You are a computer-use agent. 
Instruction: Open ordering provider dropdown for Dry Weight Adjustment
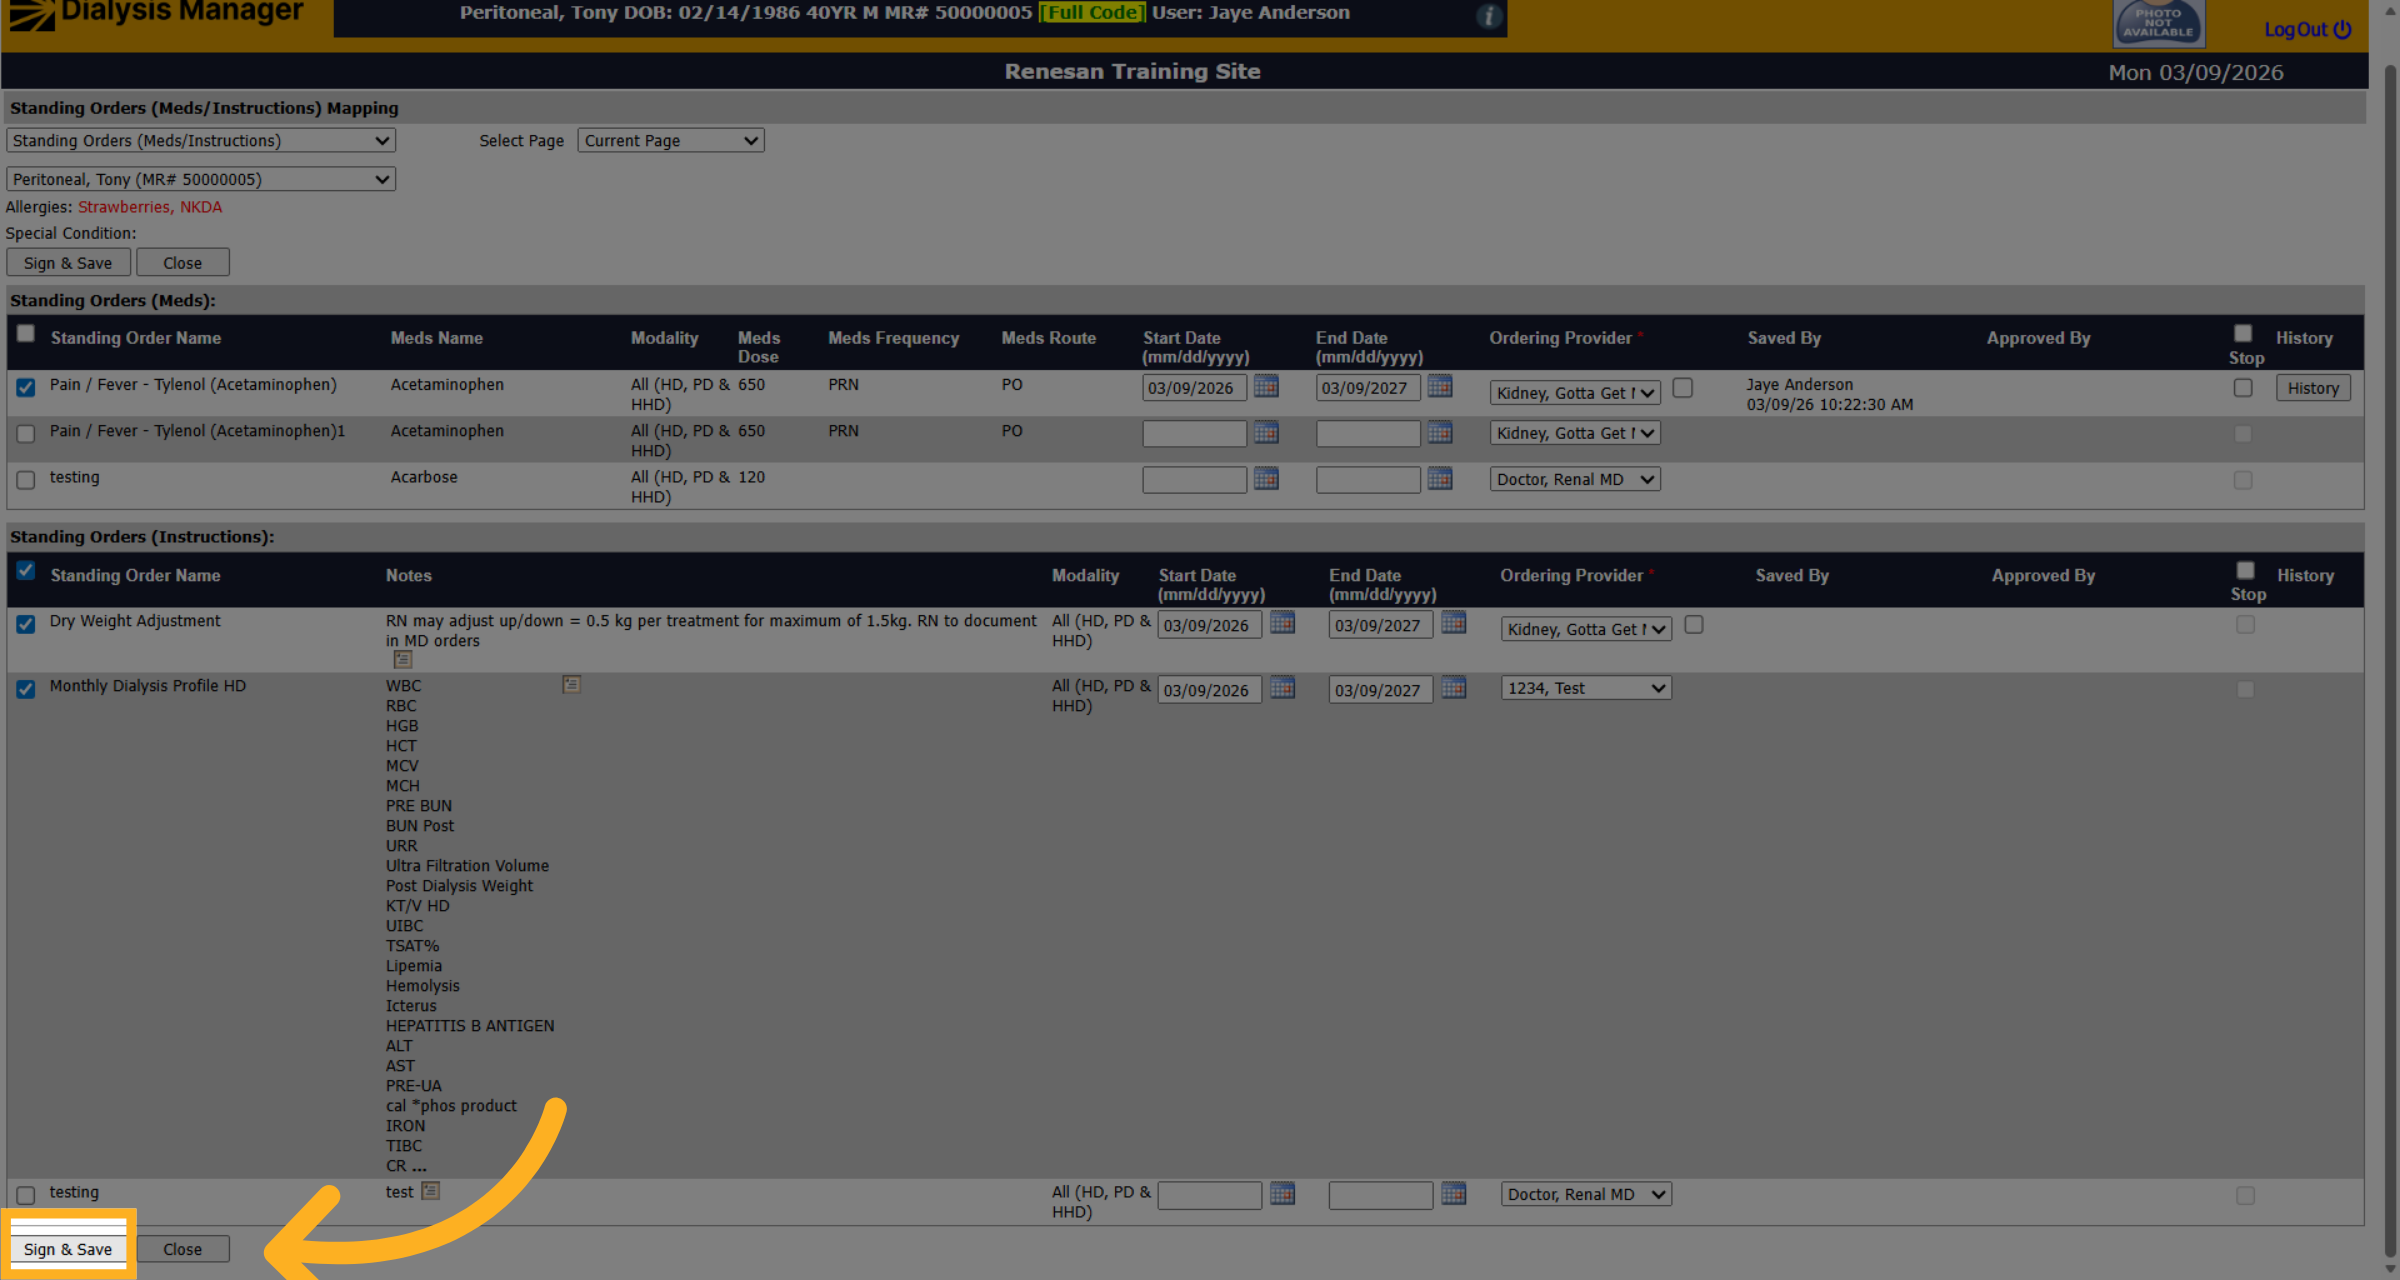point(1586,629)
